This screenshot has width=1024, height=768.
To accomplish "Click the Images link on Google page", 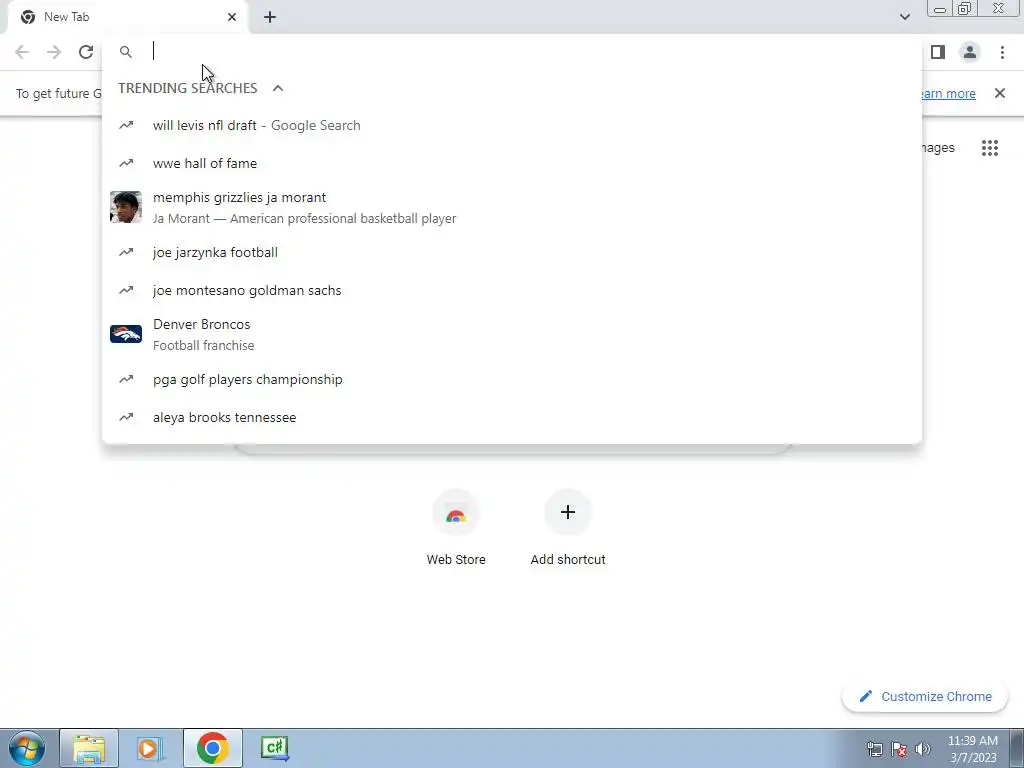I will (x=937, y=148).
